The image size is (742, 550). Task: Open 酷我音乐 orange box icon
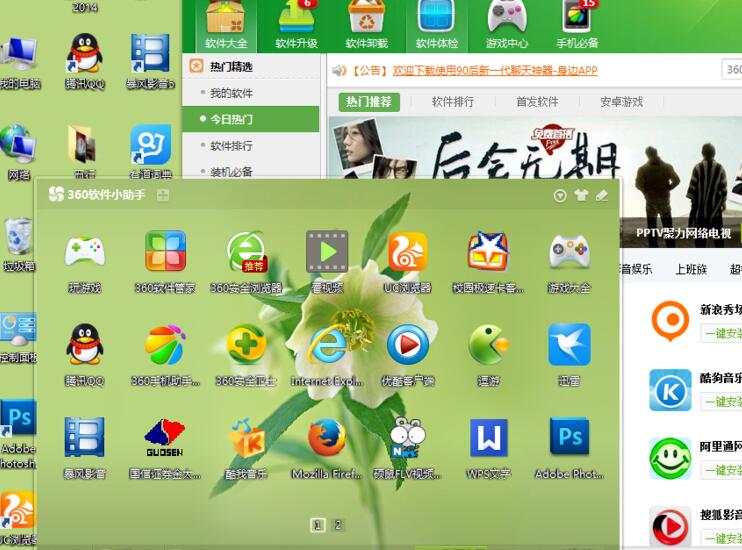pyautogui.click(x=246, y=437)
